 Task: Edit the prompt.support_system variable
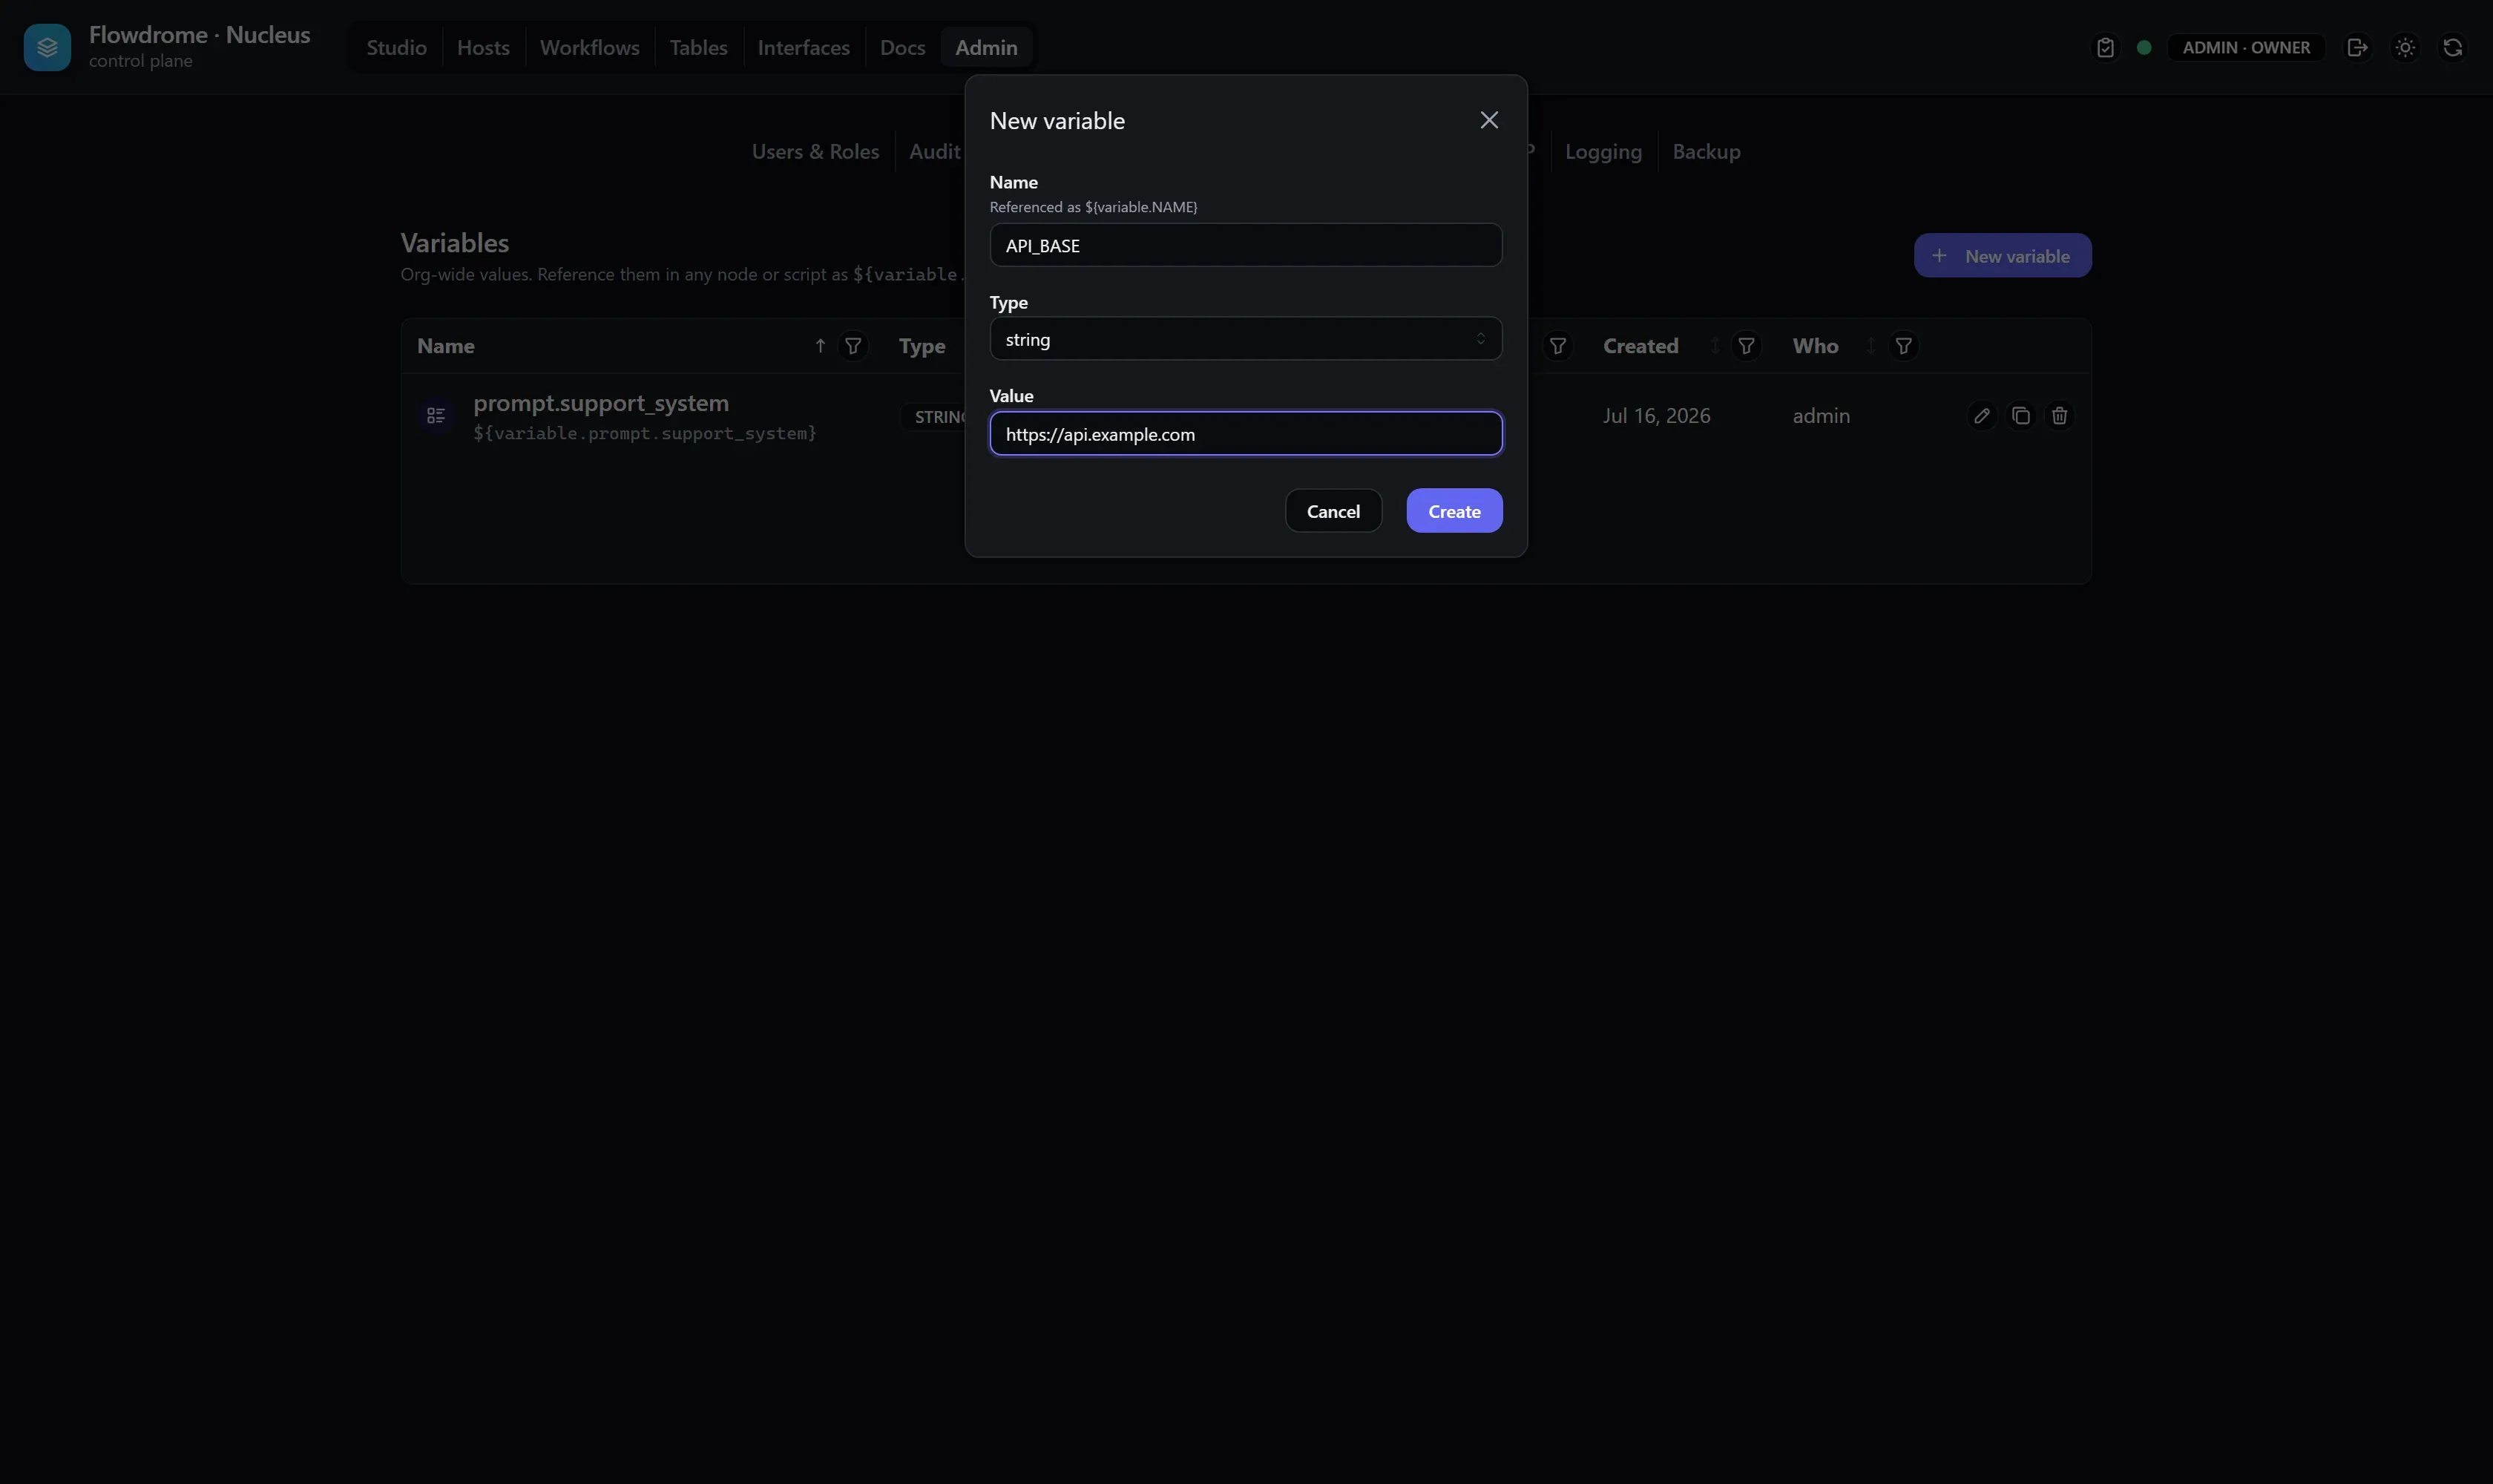pyautogui.click(x=1981, y=415)
